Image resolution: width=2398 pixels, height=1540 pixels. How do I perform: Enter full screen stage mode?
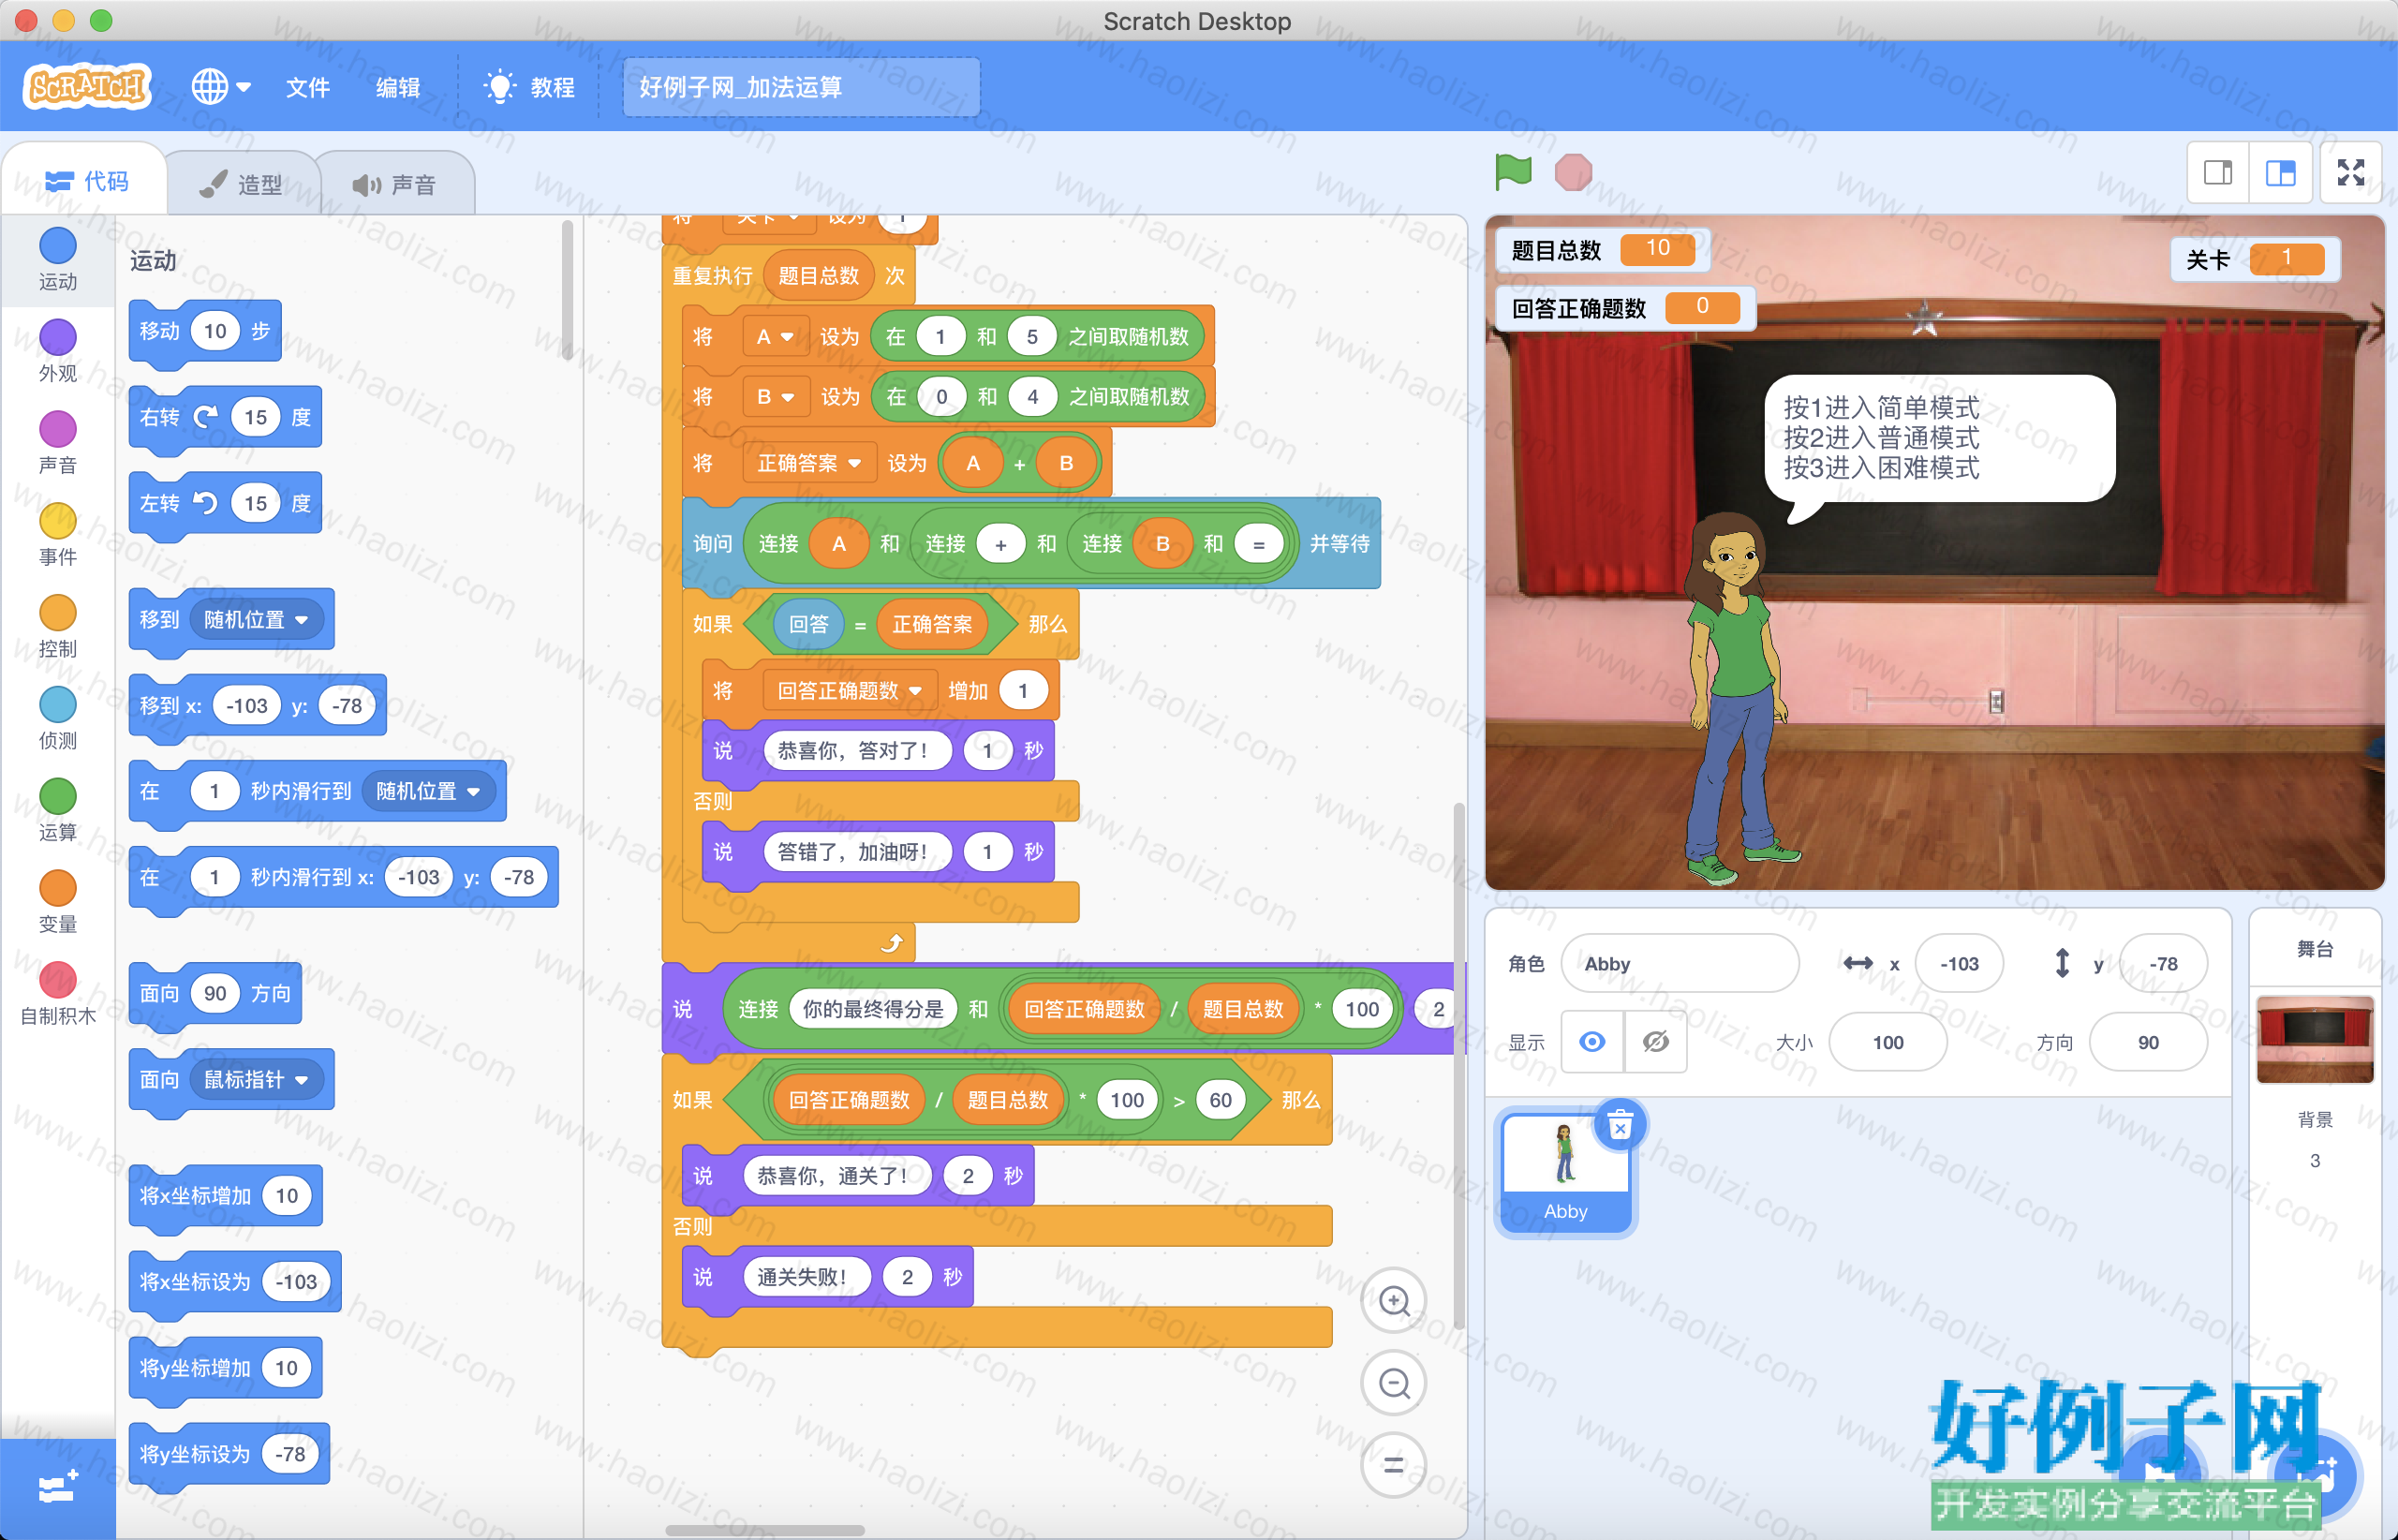(2350, 173)
